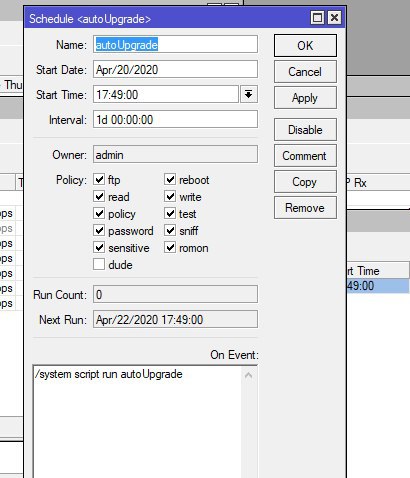Viewport: 410px width, 478px height.
Task: Toggle the read policy checkbox
Action: [99, 196]
